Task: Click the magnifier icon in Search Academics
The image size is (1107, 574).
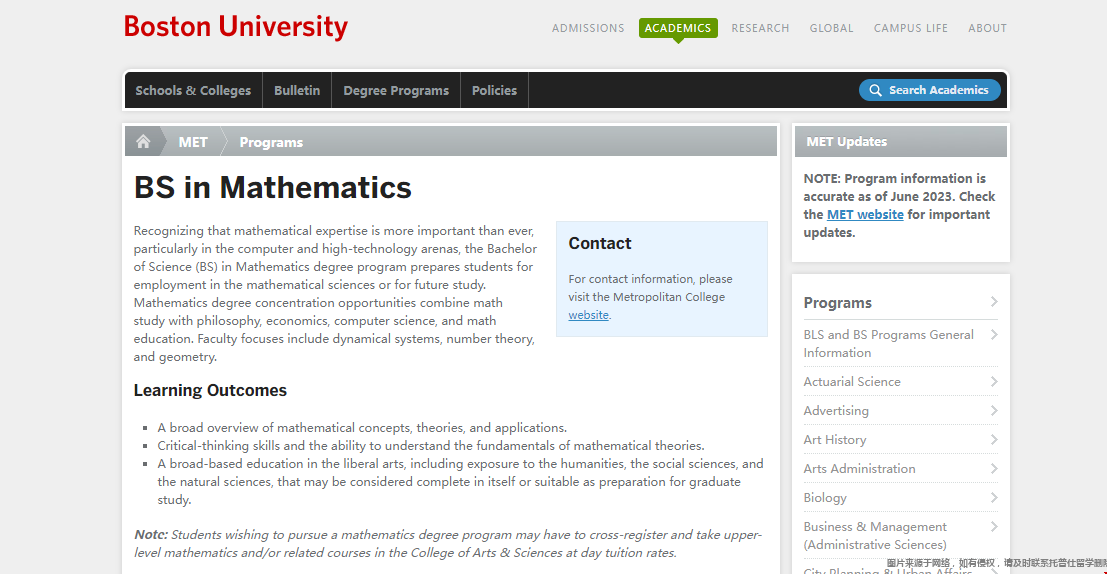Action: pos(875,90)
